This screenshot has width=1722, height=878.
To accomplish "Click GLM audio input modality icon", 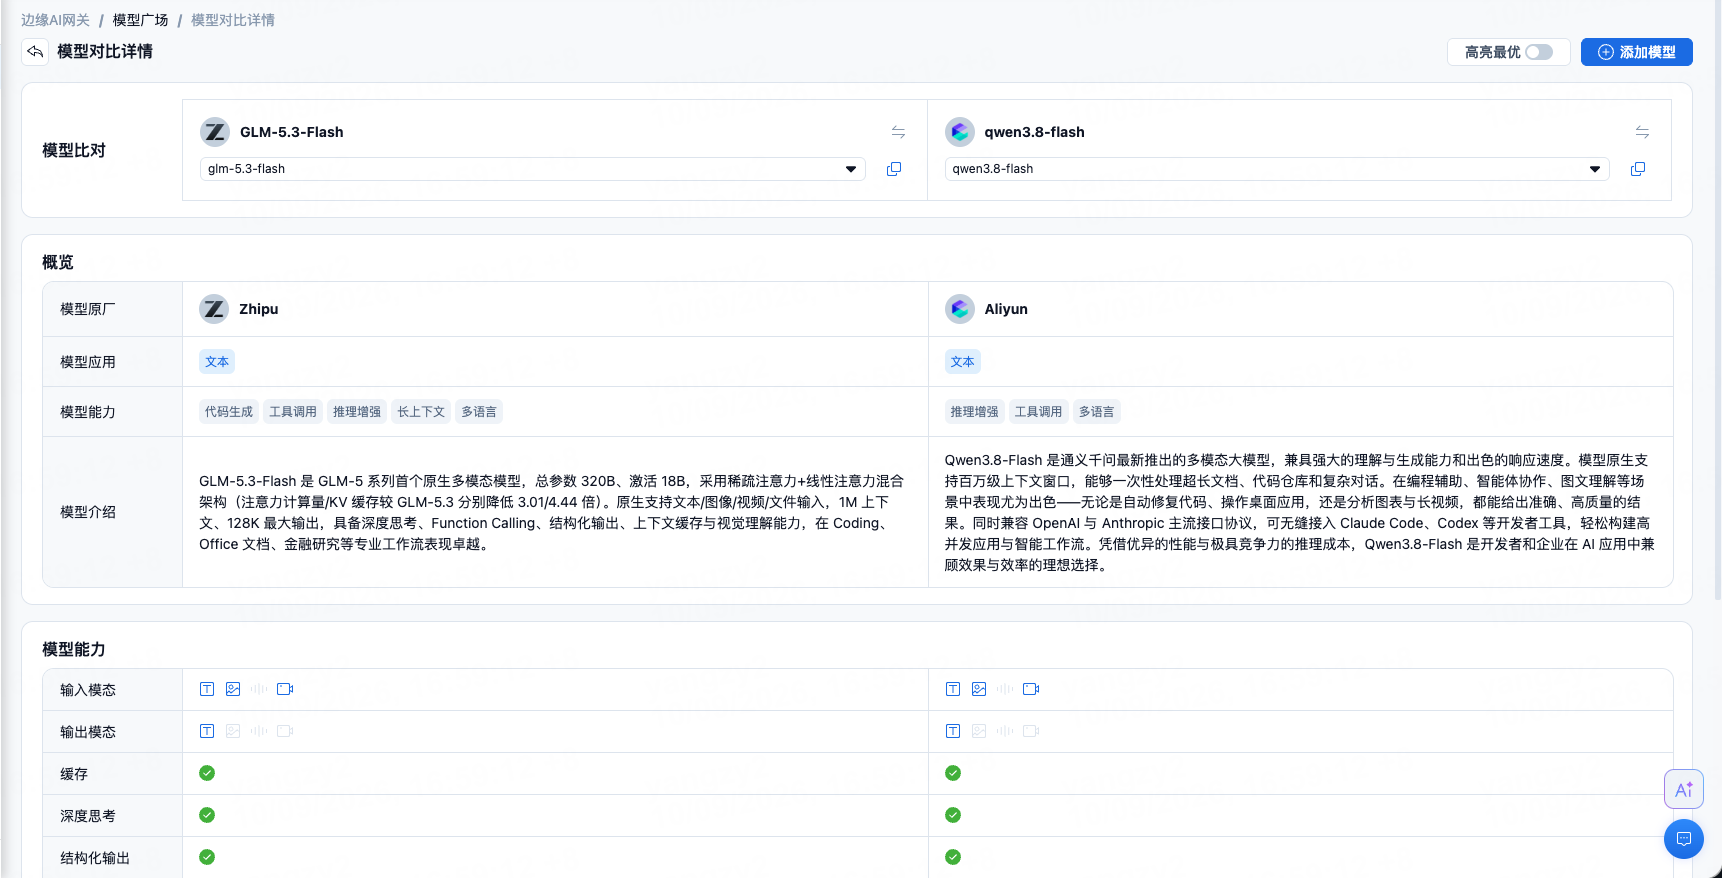I will [259, 689].
